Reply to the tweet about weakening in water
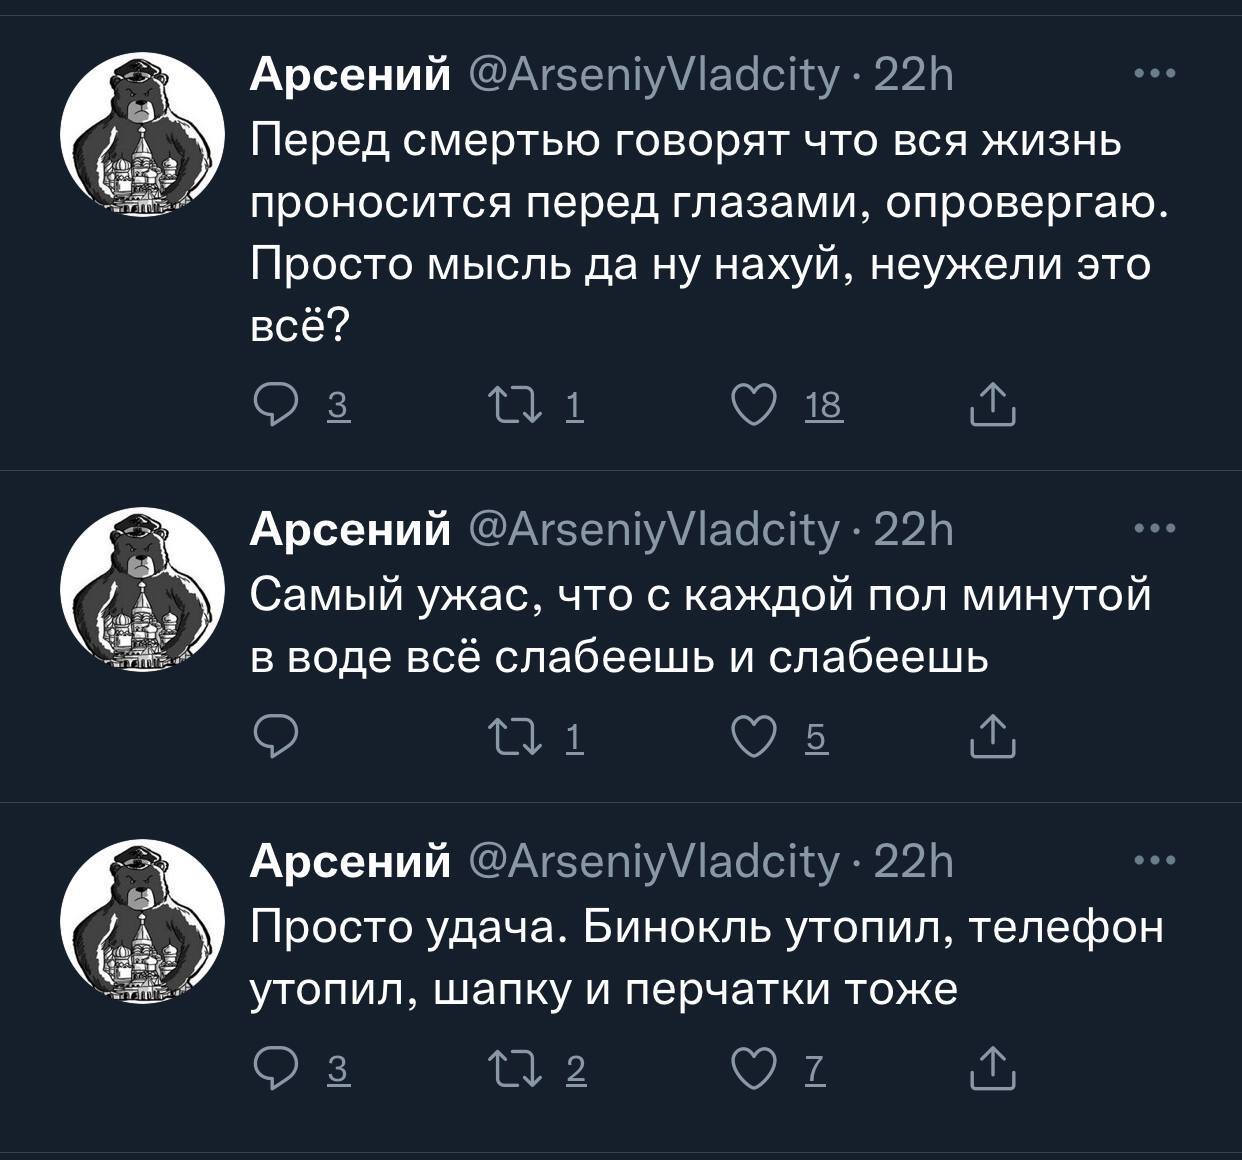Screen dimensions: 1242x1160 [x=272, y=738]
